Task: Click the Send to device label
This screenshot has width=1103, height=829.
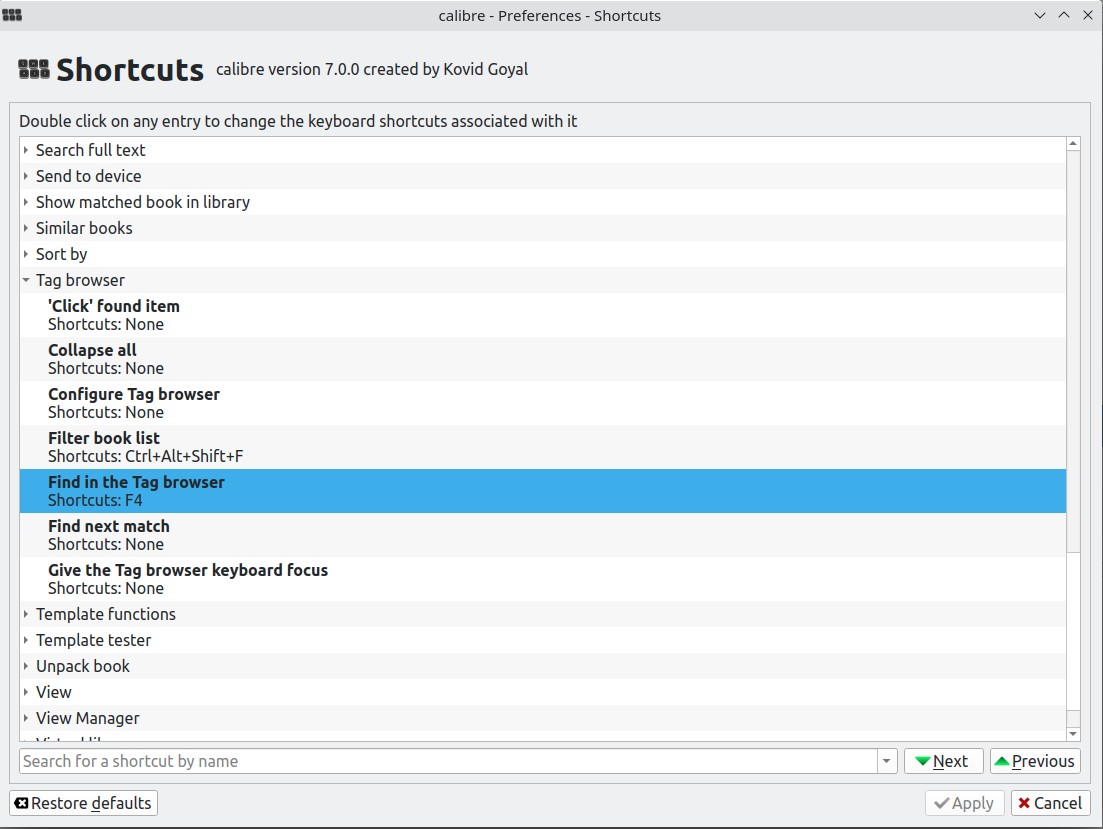Action: (x=89, y=176)
